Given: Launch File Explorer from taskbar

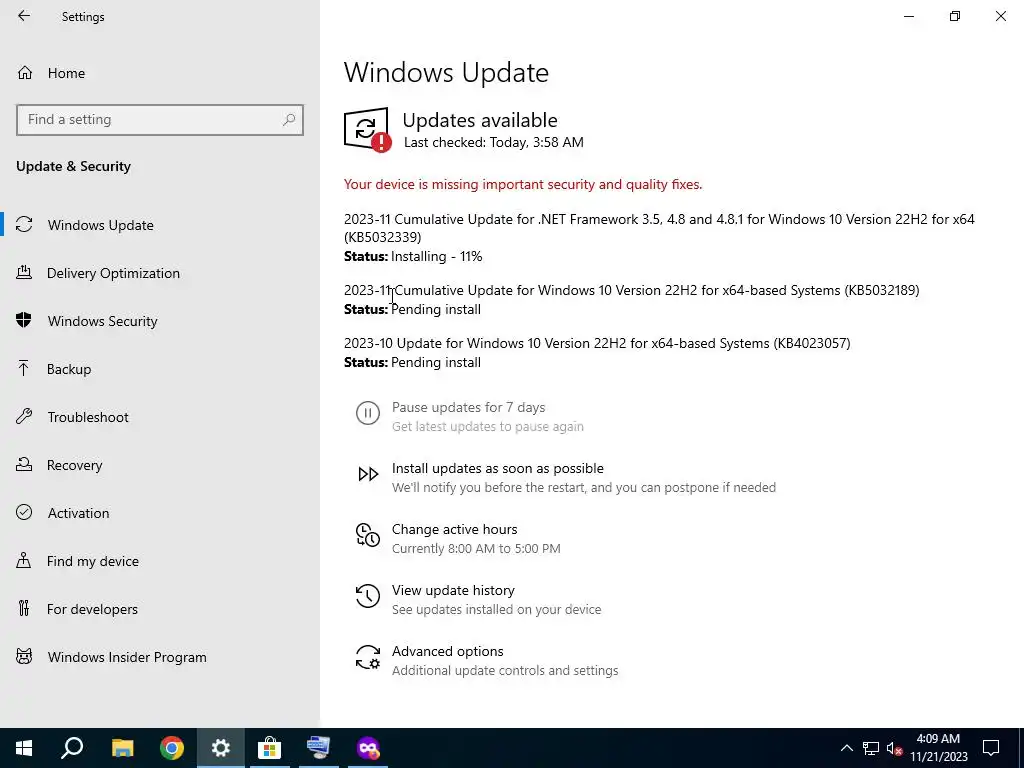Looking at the screenshot, I should pos(122,748).
